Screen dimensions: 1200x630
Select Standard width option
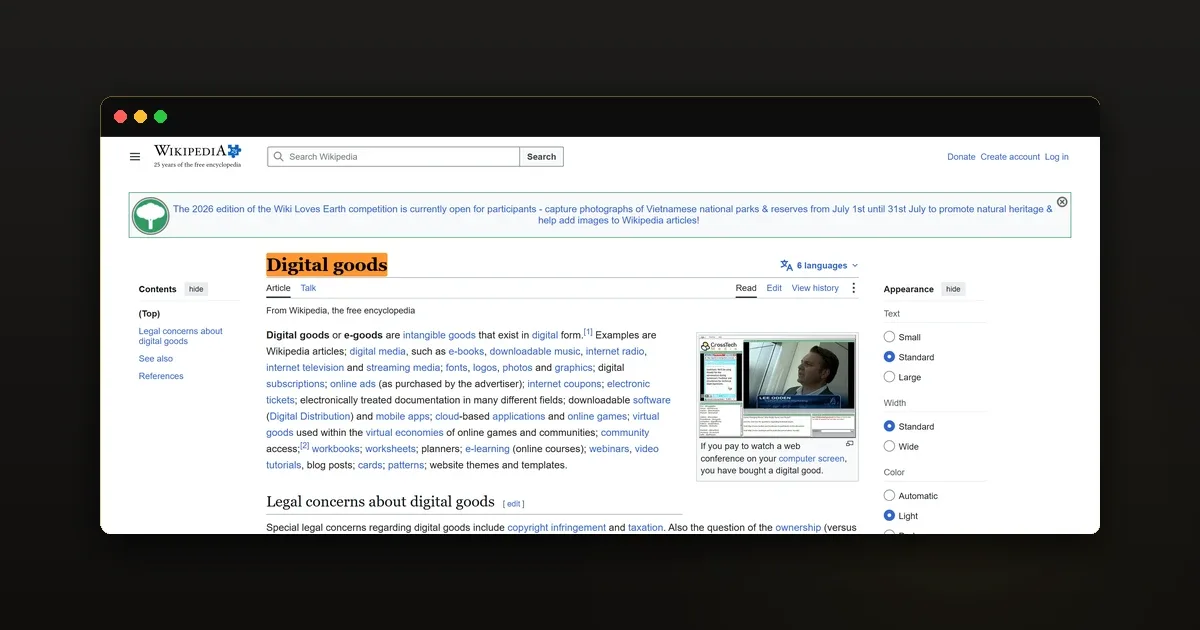tap(889, 426)
